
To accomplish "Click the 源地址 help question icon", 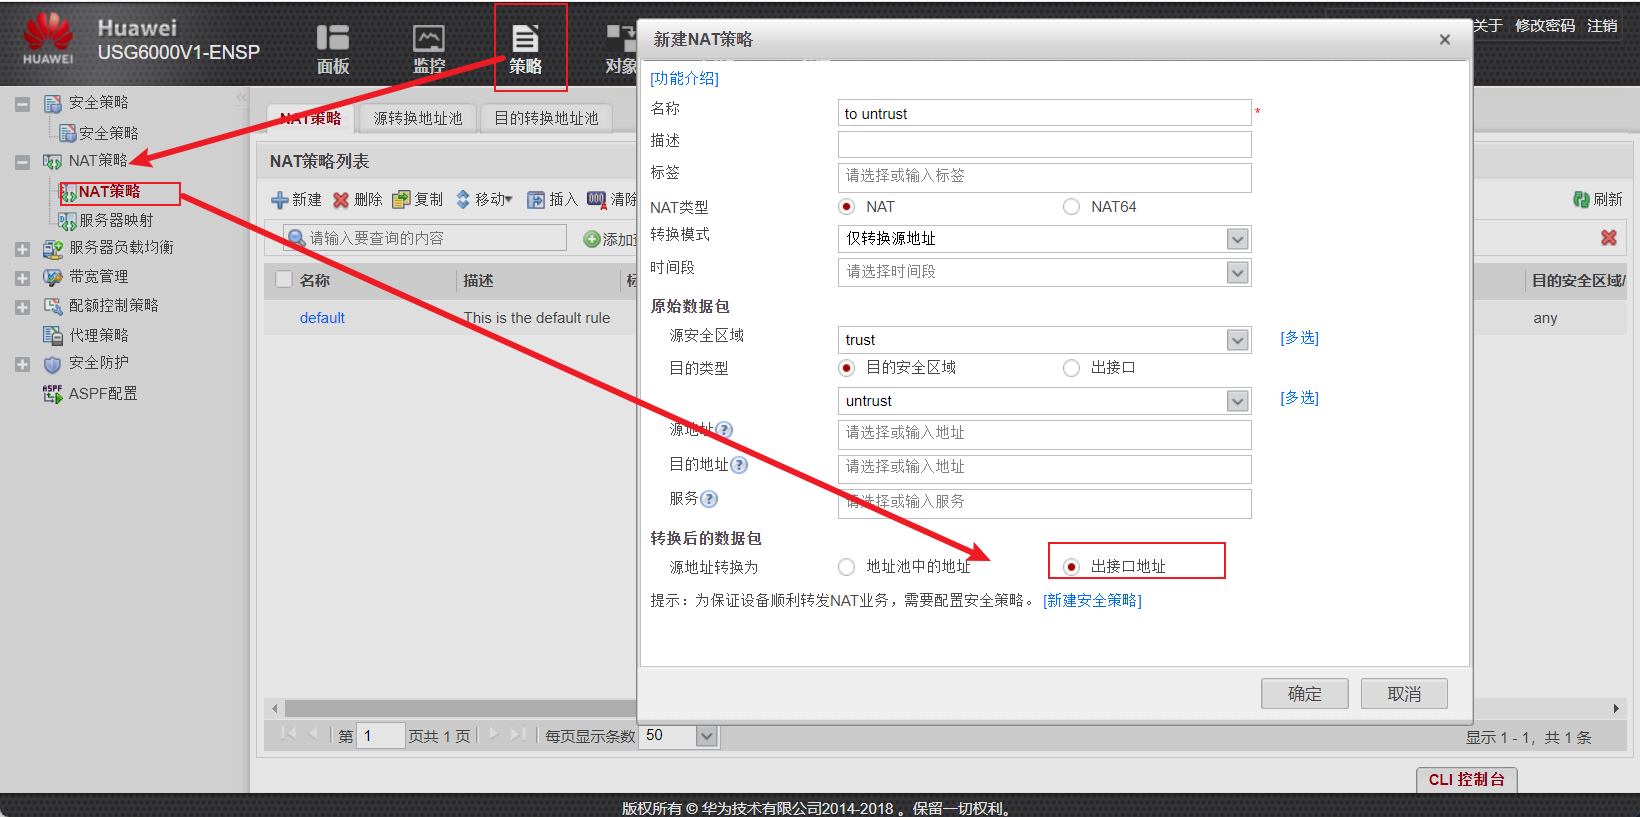I will (x=725, y=430).
